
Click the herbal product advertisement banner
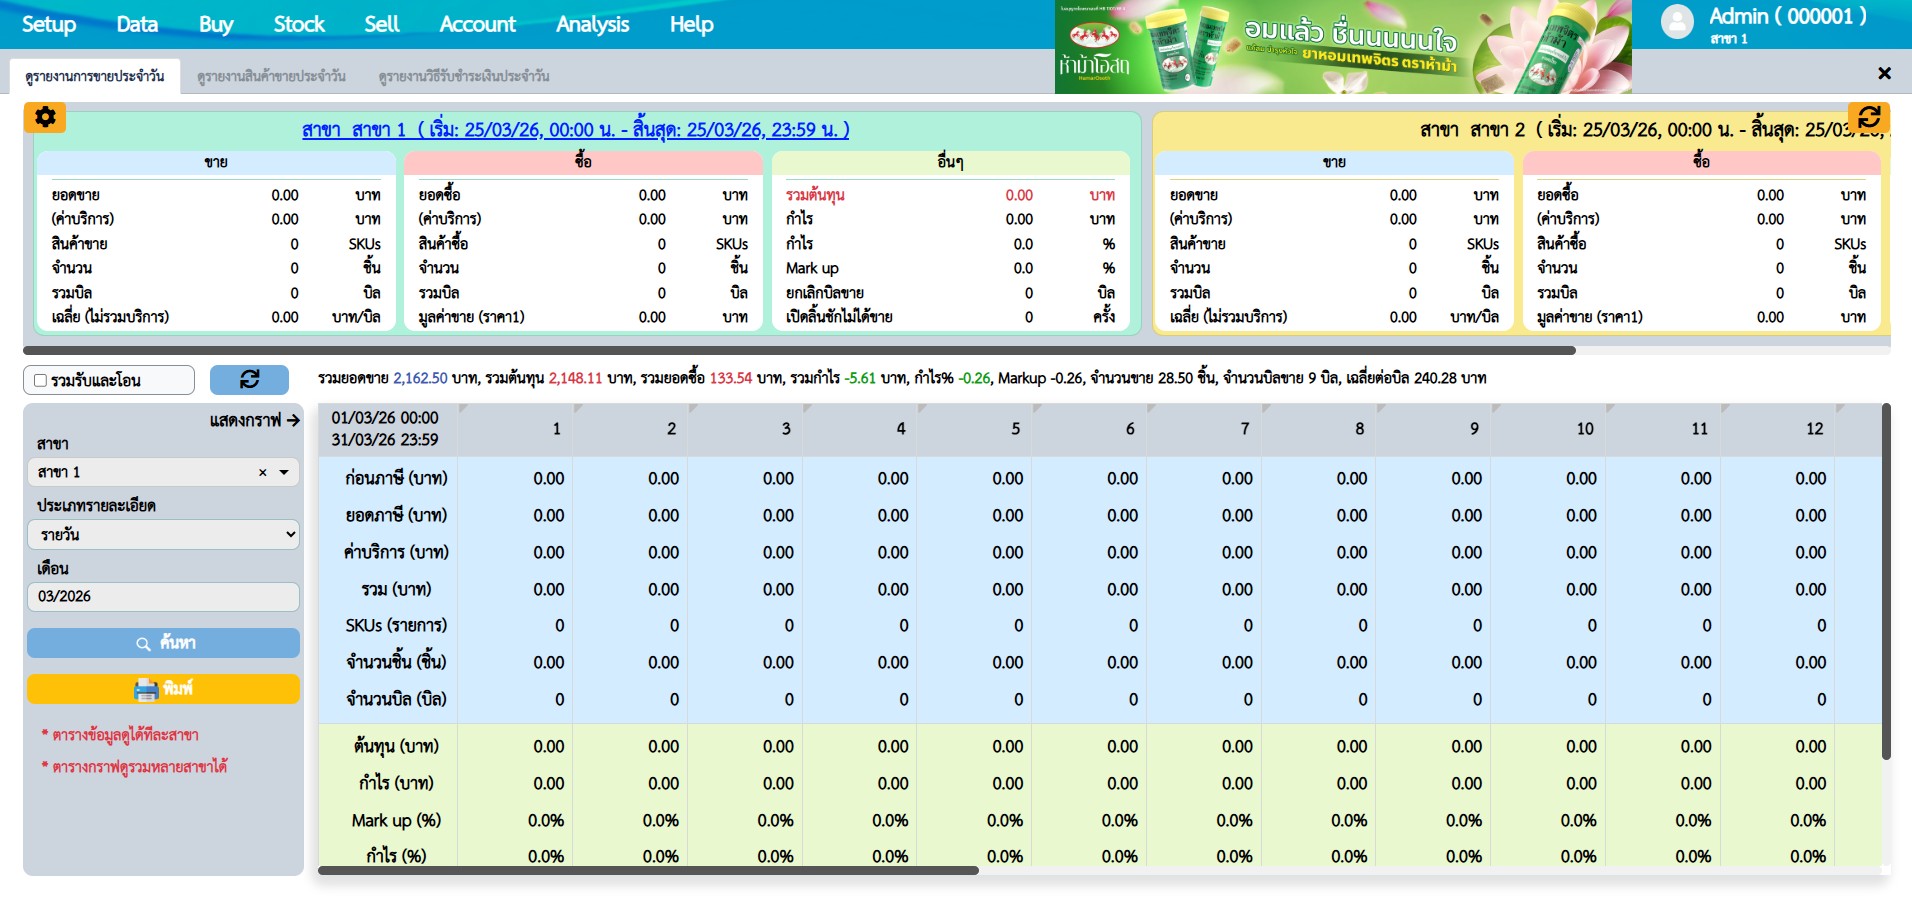pyautogui.click(x=1342, y=47)
